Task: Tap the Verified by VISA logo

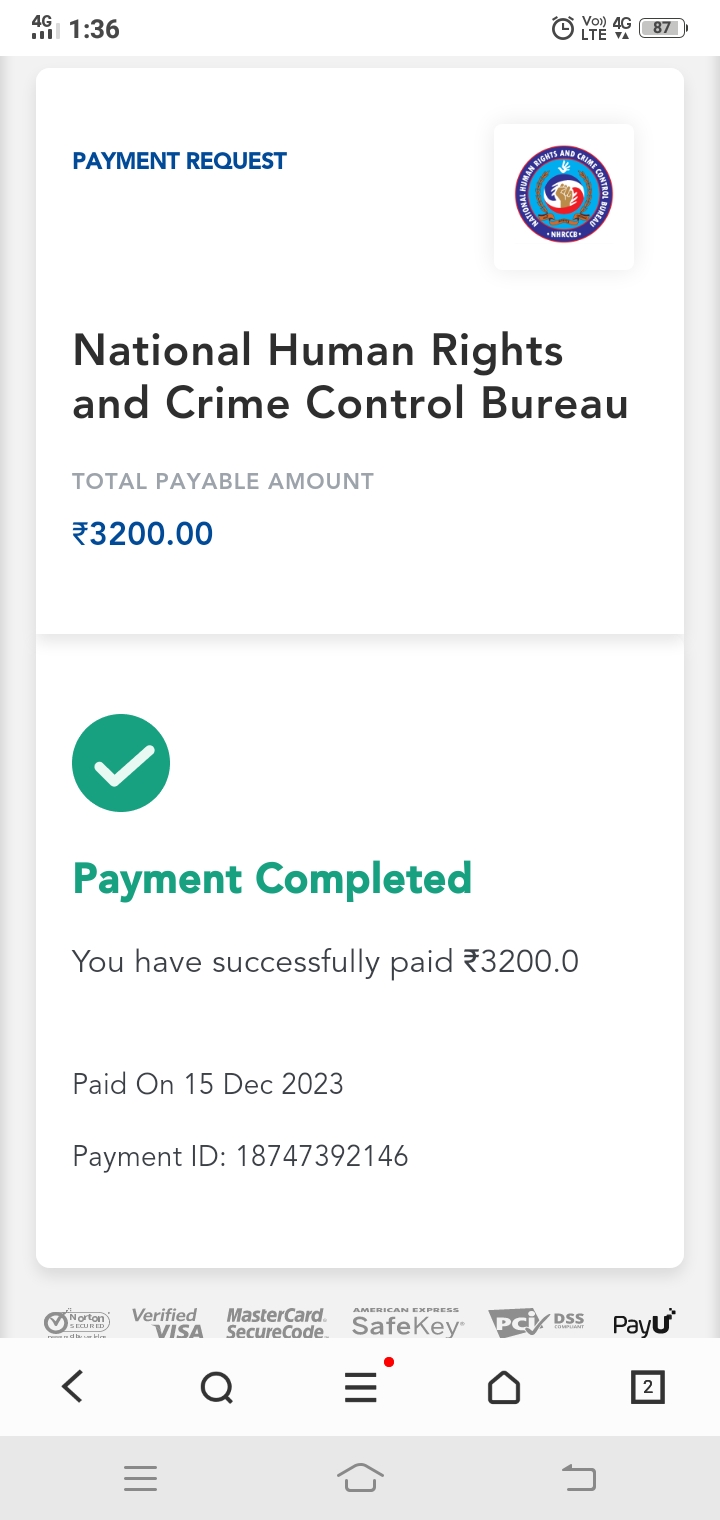Action: tap(166, 1323)
